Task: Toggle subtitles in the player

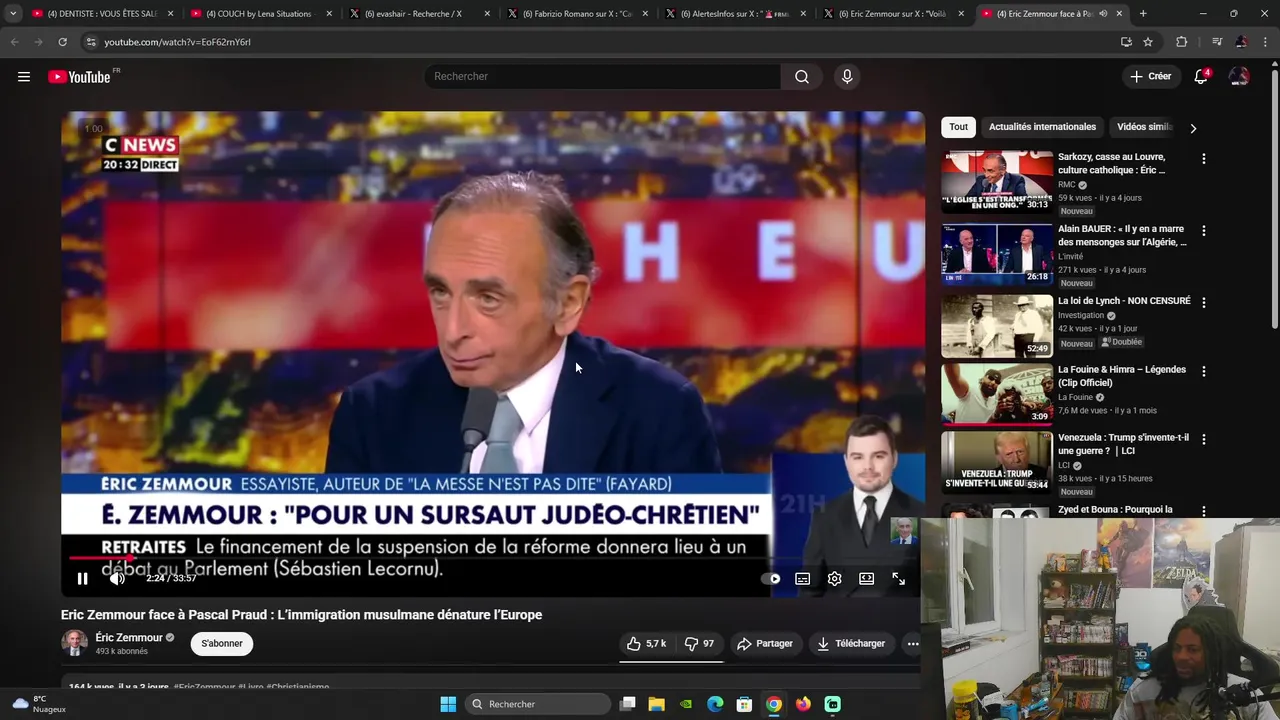Action: (x=802, y=578)
